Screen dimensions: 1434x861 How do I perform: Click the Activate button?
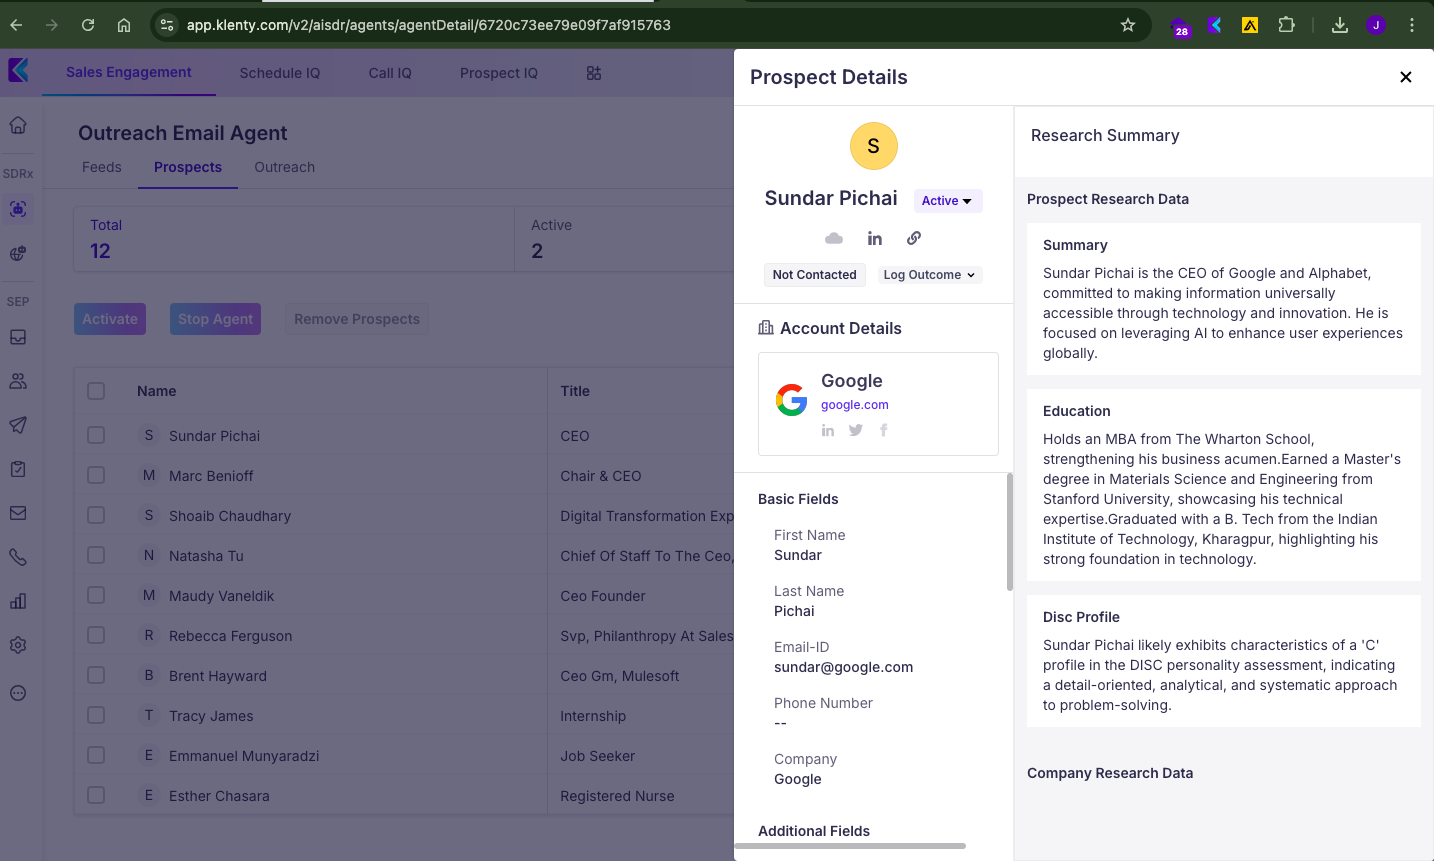(x=110, y=319)
